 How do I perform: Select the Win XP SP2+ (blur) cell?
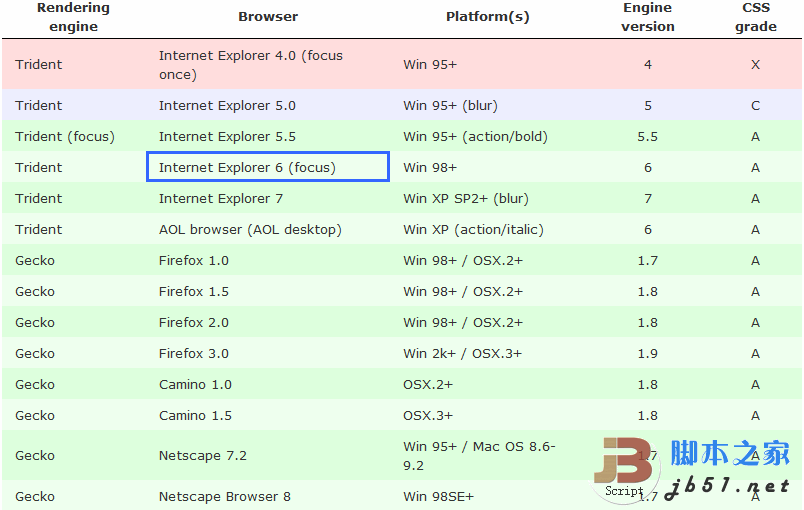[x=488, y=198]
